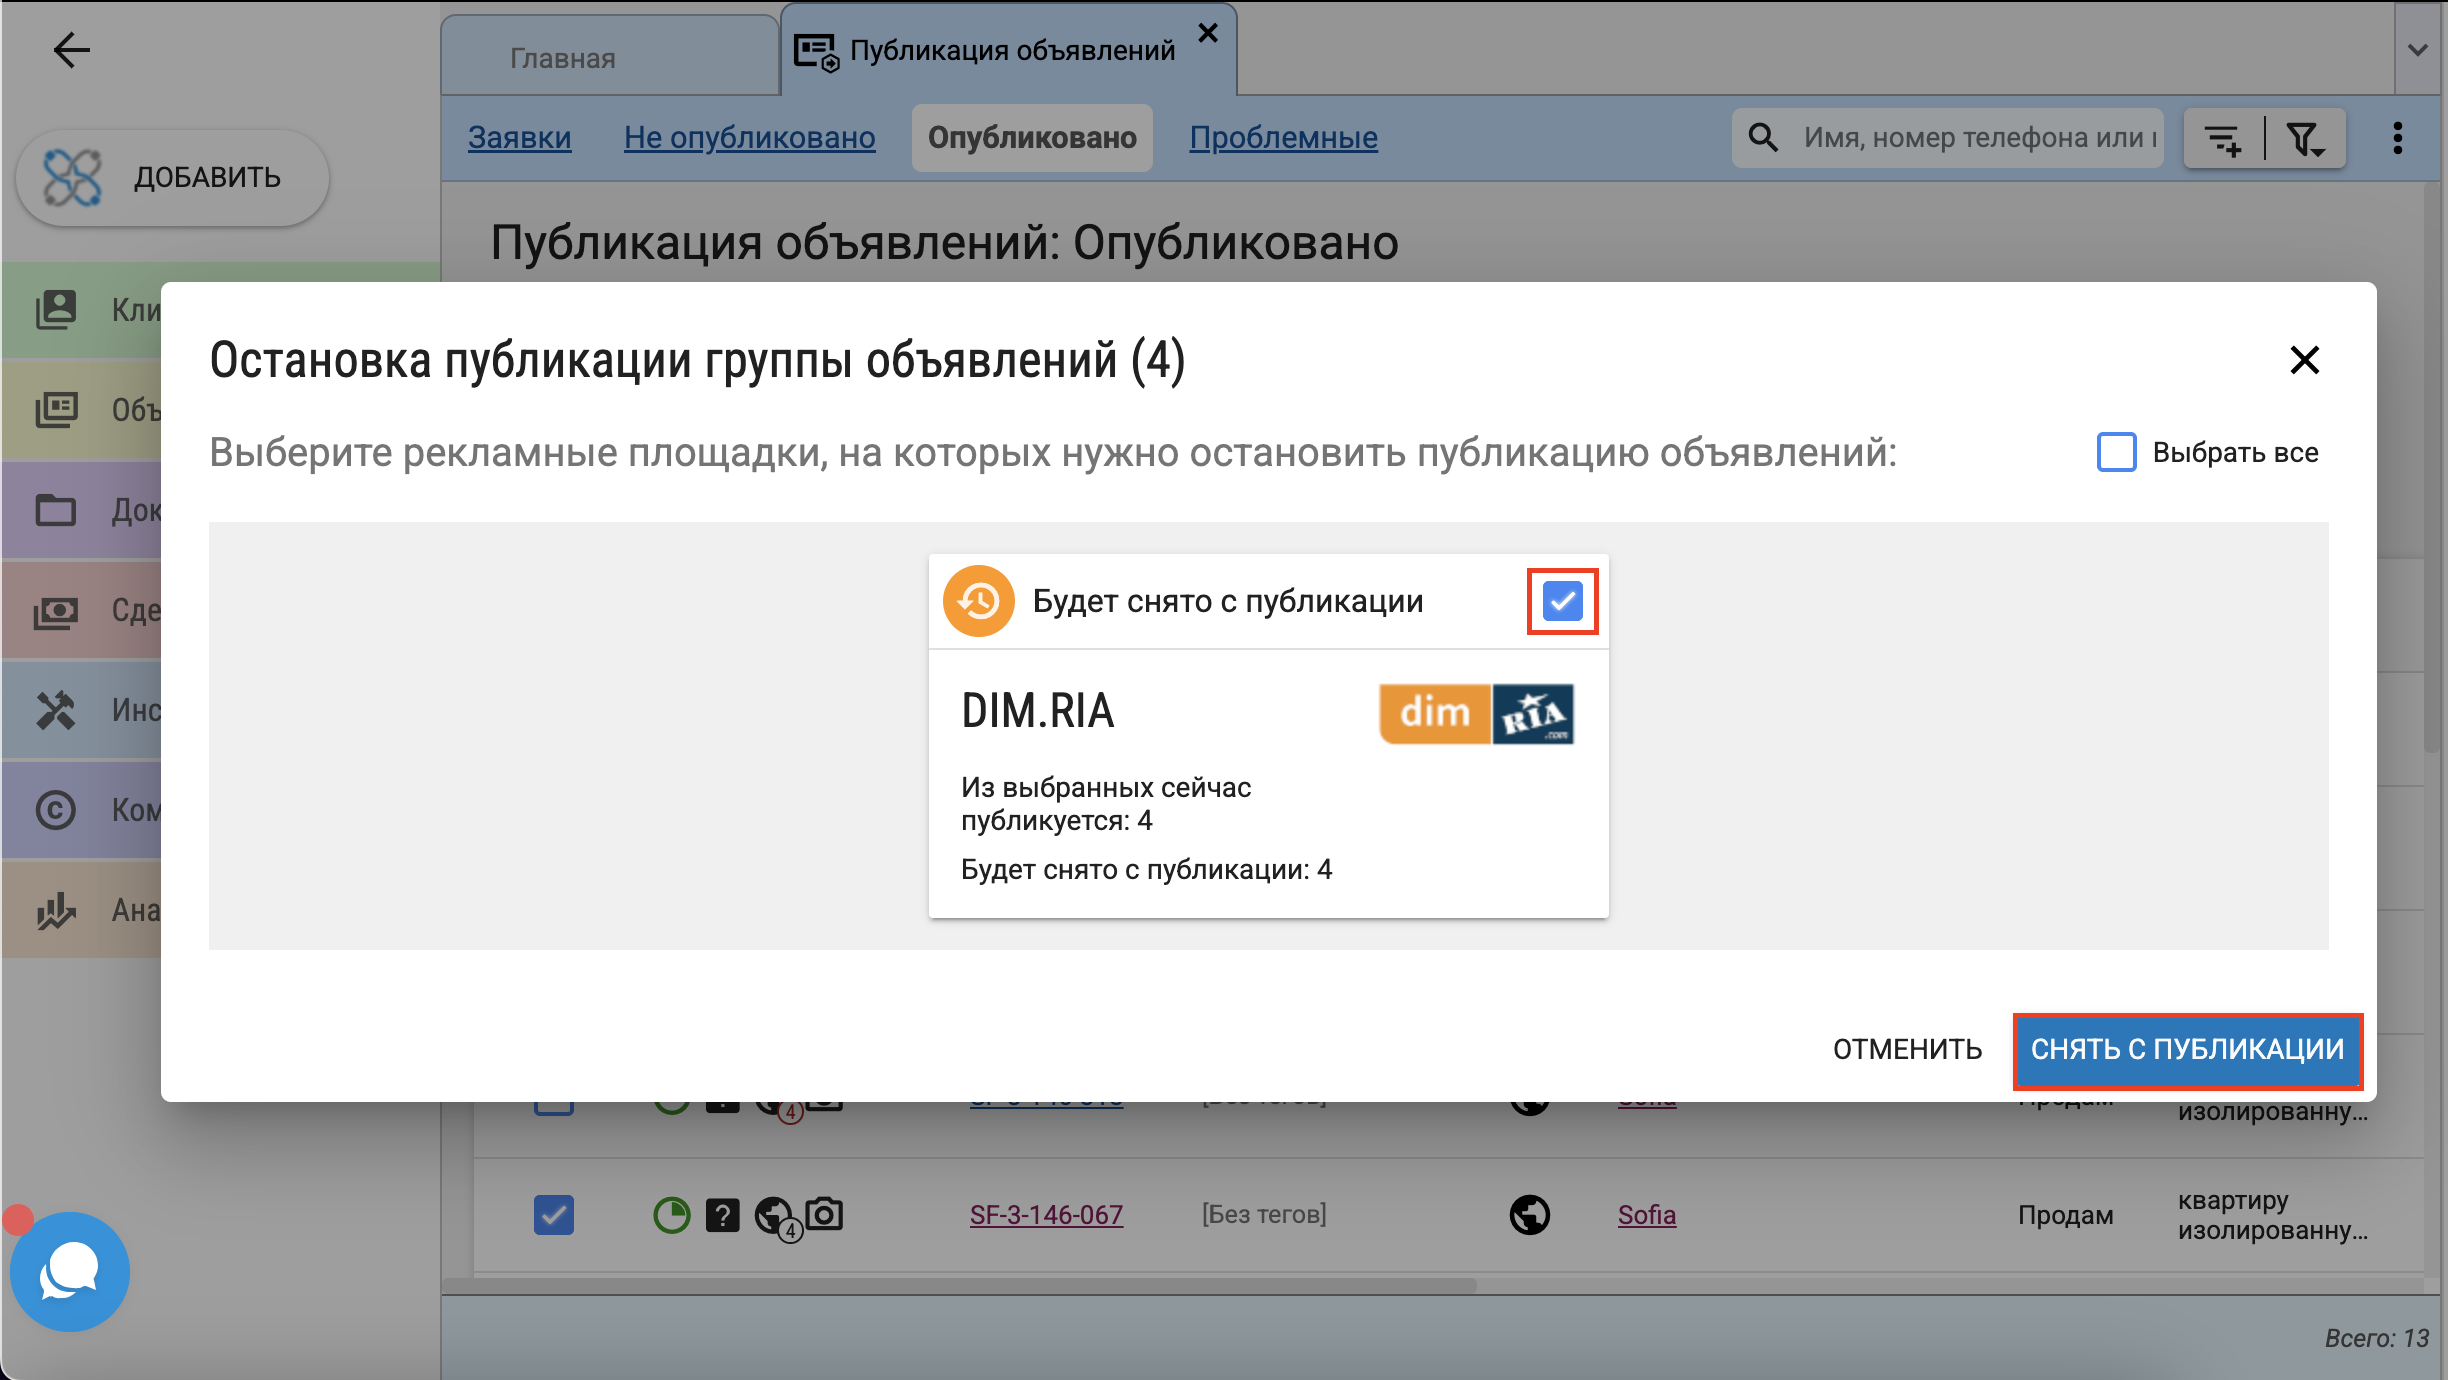The image size is (2448, 1380).
Task: Open the Аналитика chart sidebar icon
Action: pos(56,910)
